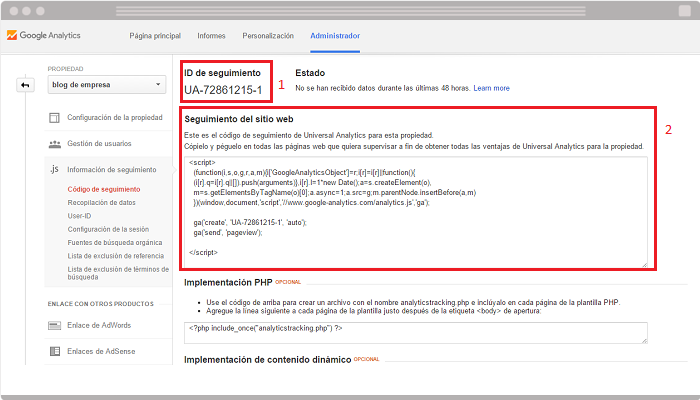Click the Configuración de la propiedad icon
This screenshot has height=400, width=700.
tap(56, 118)
